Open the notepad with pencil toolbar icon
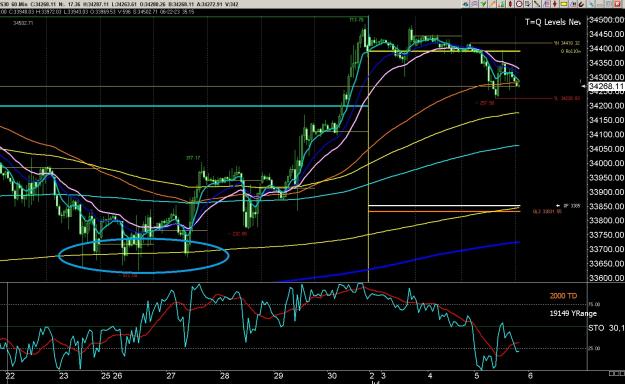Image resolution: width=625 pixels, height=384 pixels. point(528,4)
